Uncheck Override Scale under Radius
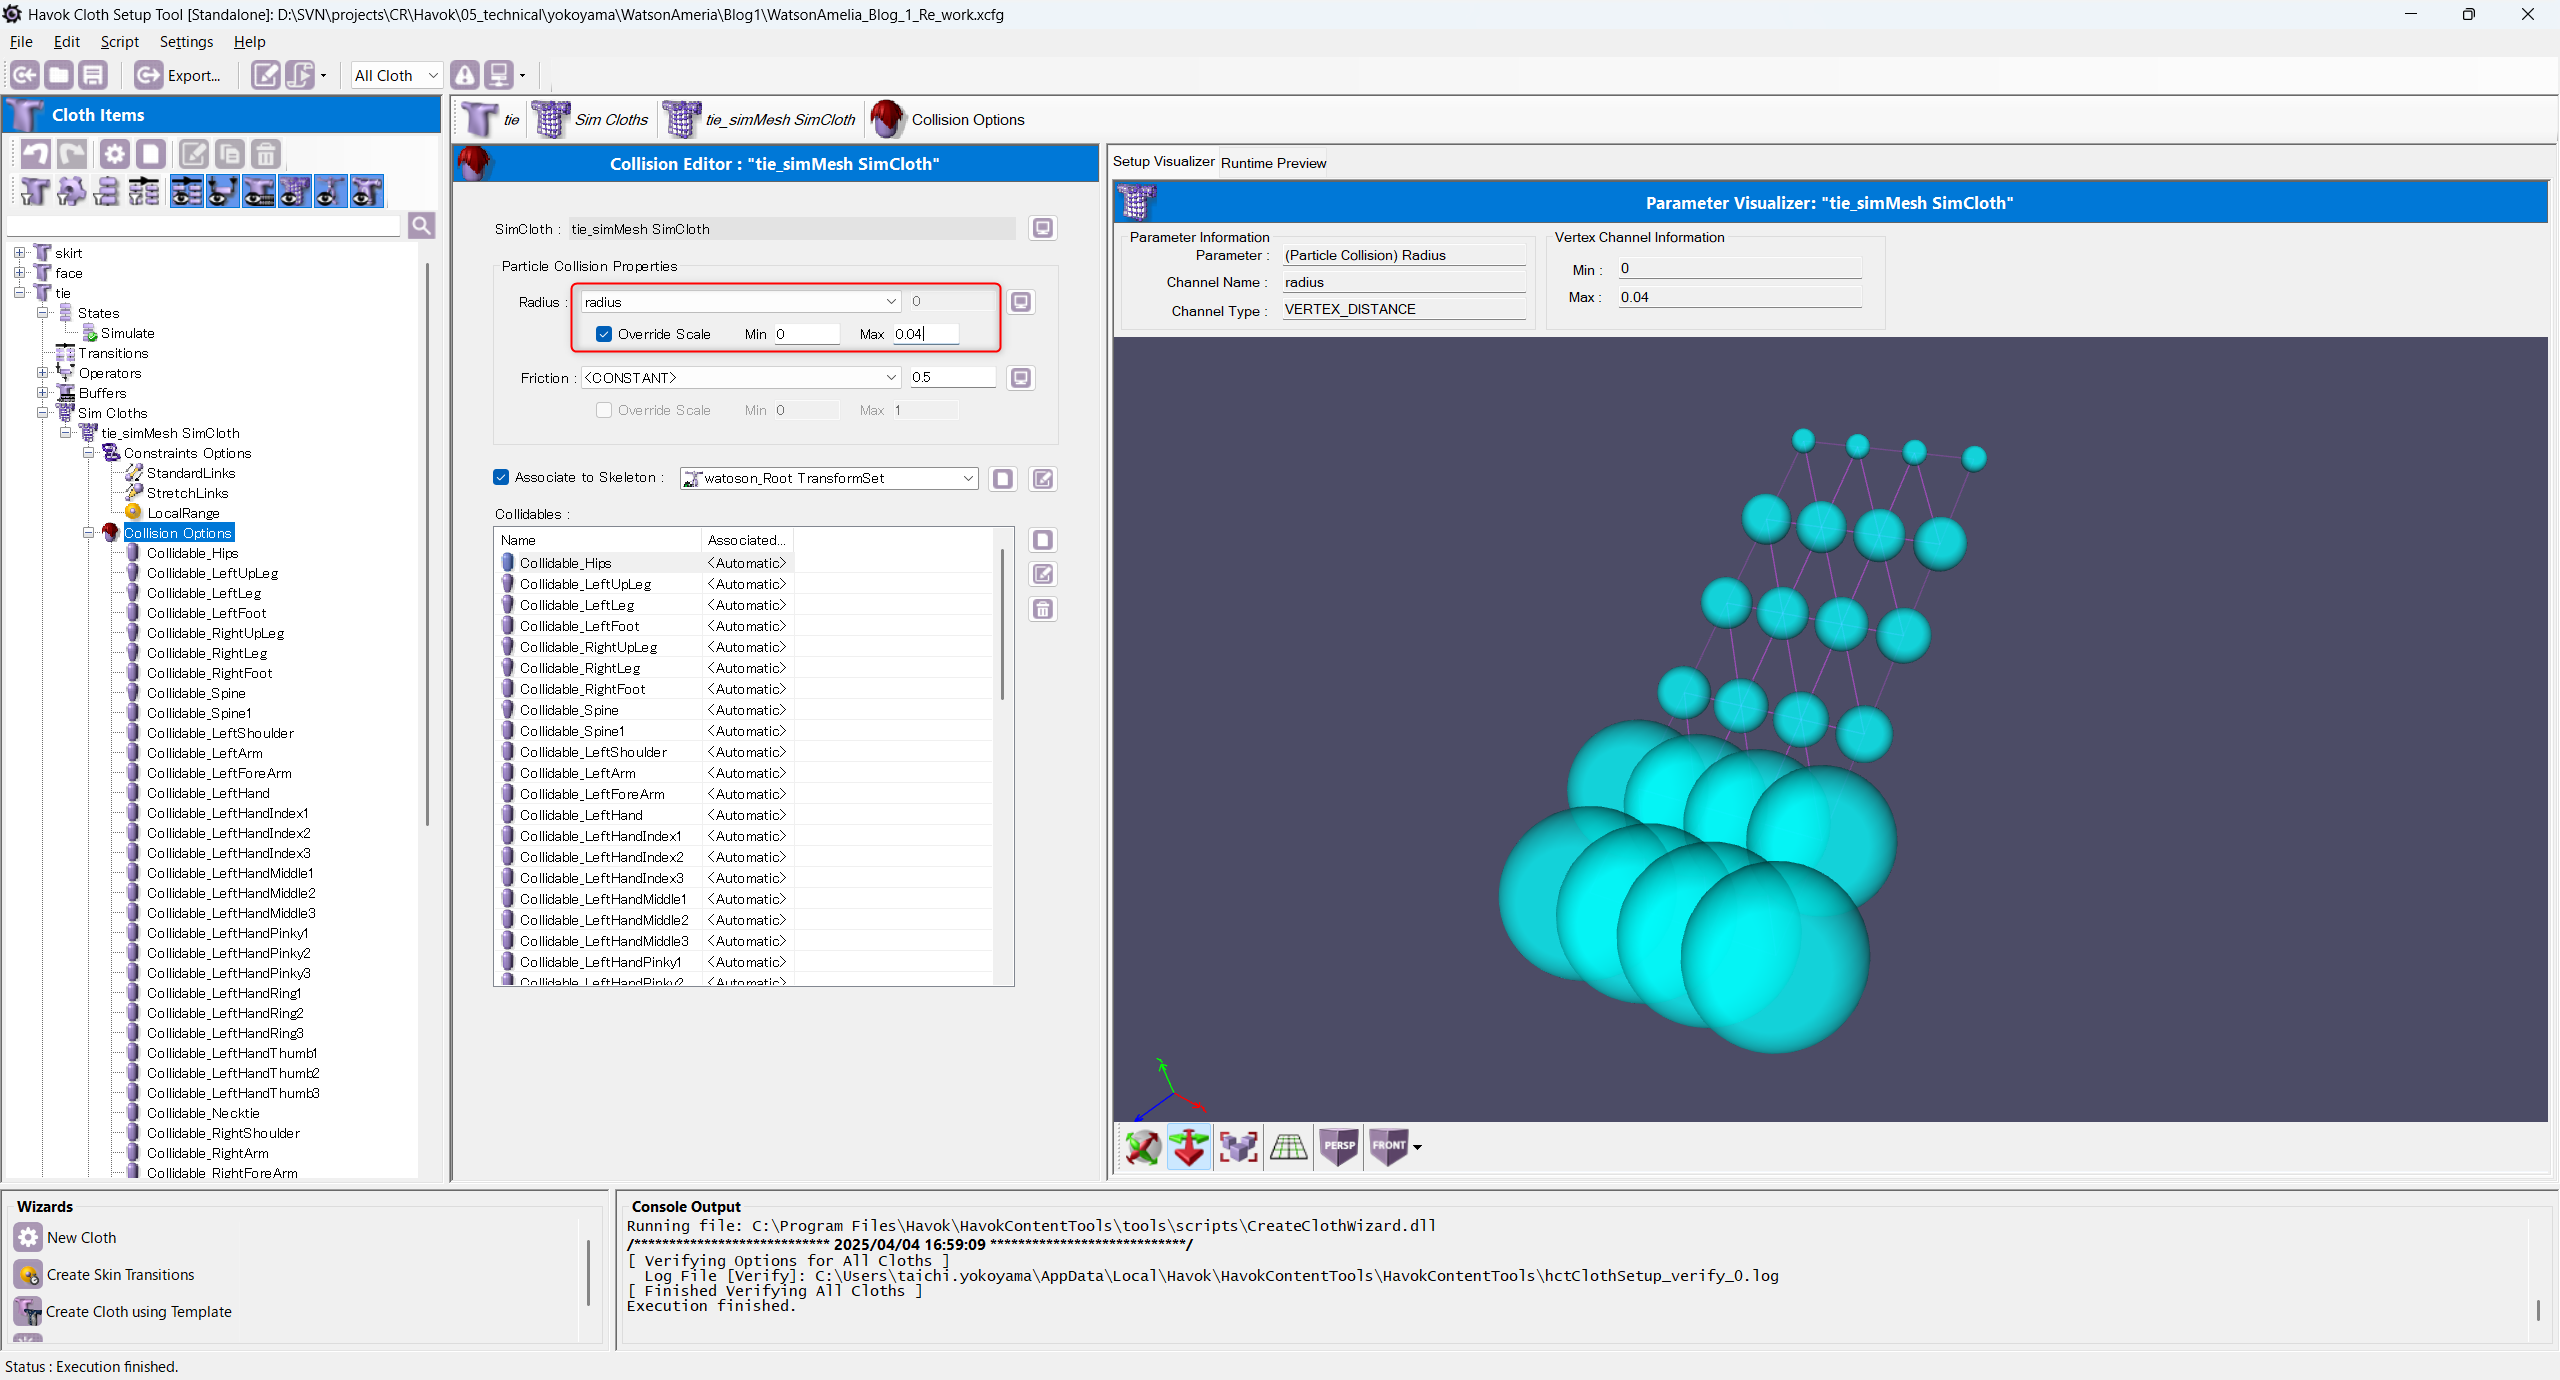The height and width of the screenshot is (1380, 2560). [x=604, y=334]
